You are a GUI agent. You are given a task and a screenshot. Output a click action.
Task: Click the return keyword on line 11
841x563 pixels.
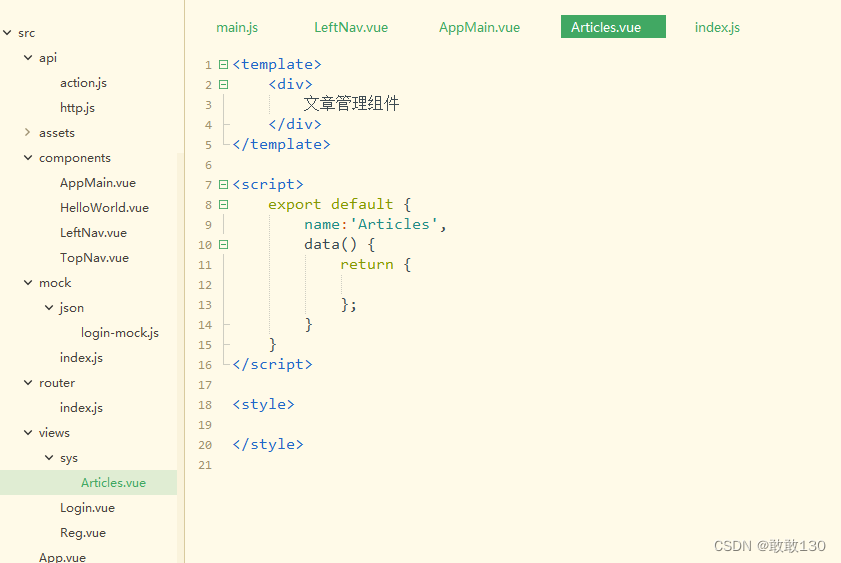pos(367,264)
